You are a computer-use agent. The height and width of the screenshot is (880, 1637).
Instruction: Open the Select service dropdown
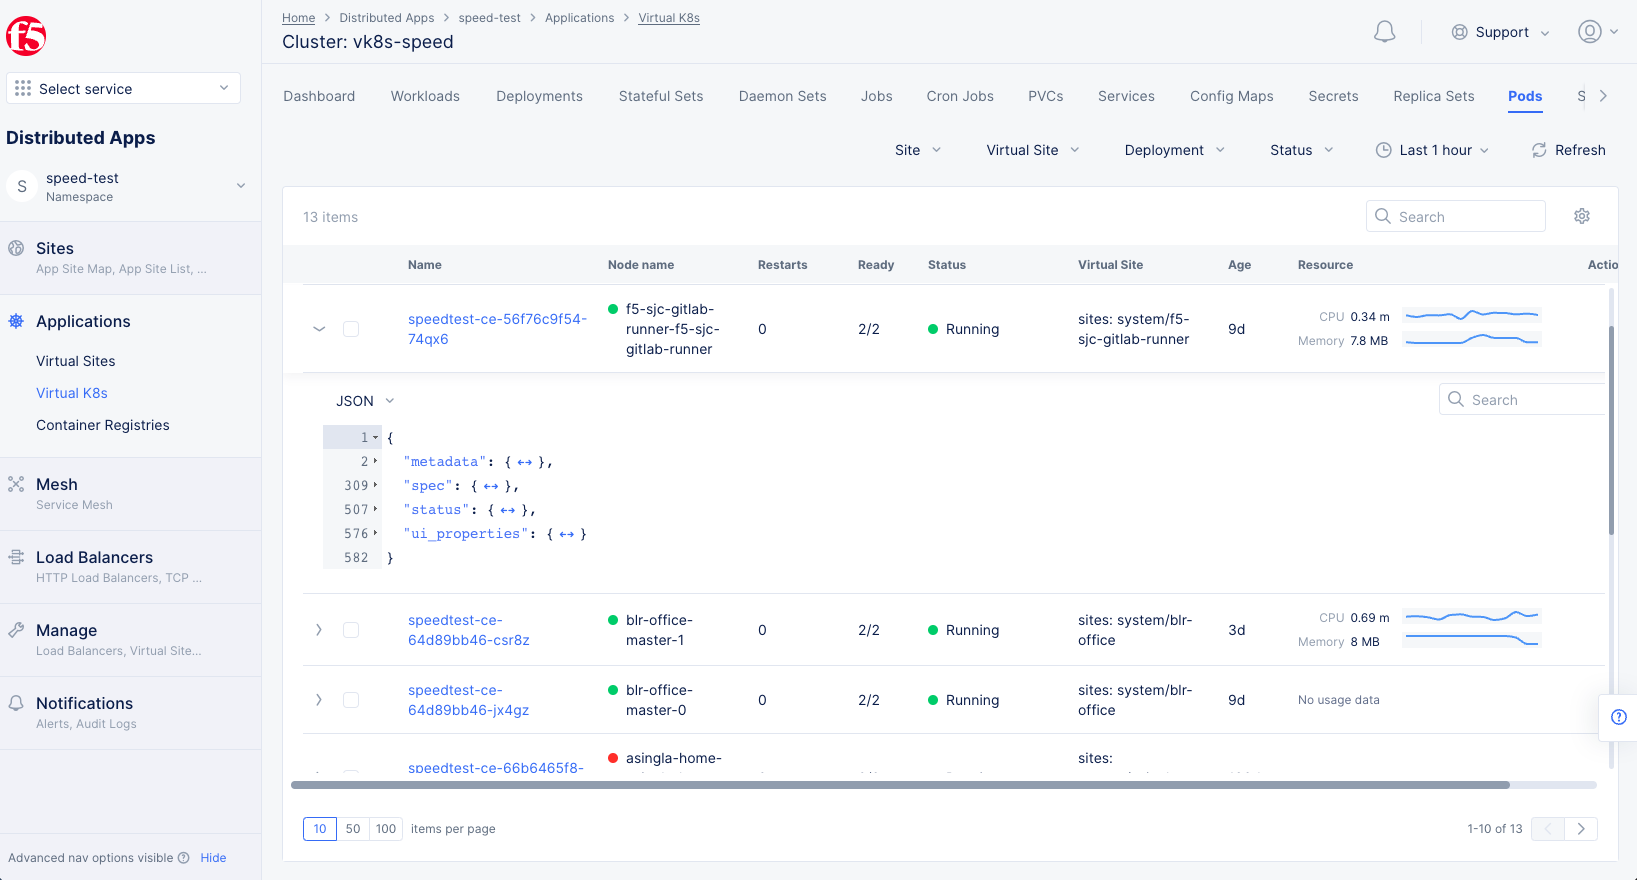tap(124, 88)
